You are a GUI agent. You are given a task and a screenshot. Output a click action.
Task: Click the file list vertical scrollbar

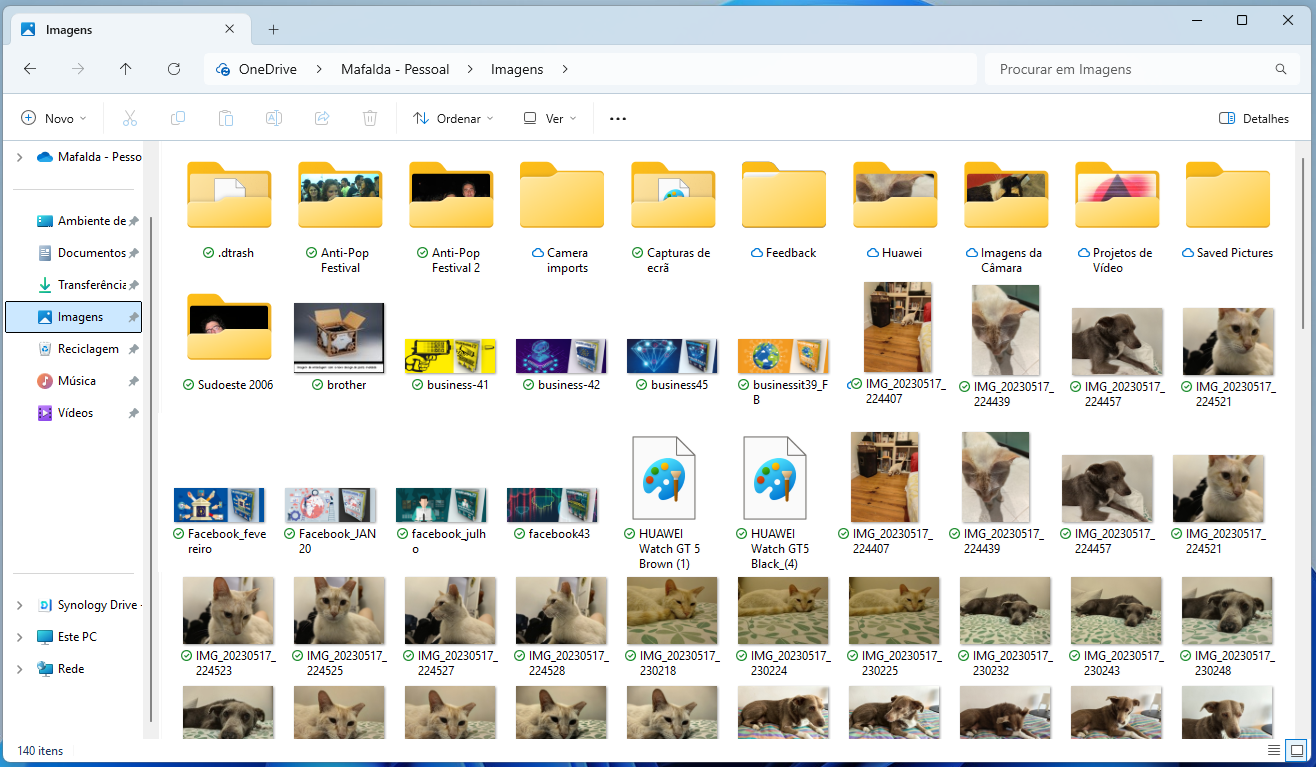pyautogui.click(x=1303, y=243)
